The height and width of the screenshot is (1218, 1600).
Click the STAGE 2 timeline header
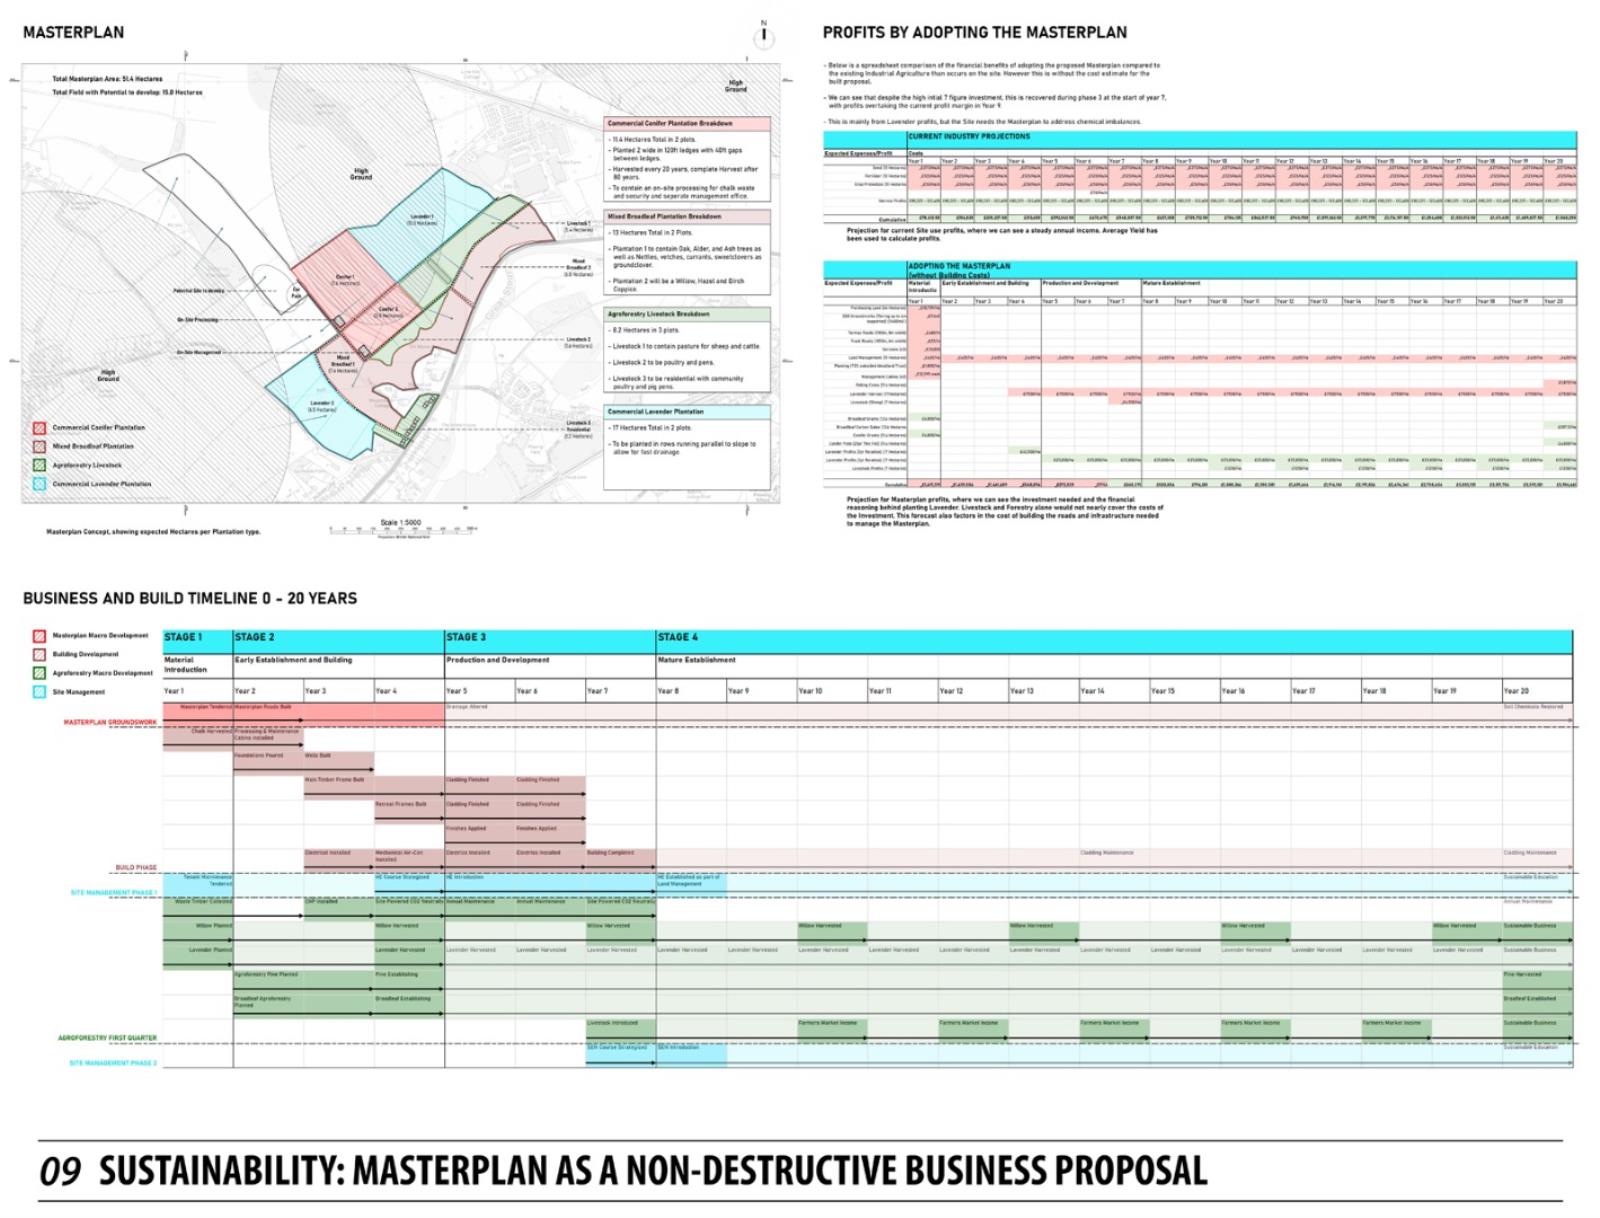click(x=339, y=642)
